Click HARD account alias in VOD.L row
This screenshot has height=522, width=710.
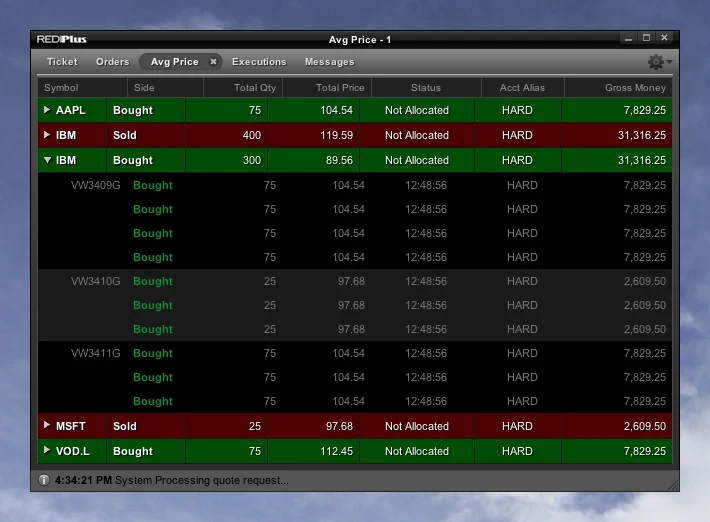tap(518, 451)
